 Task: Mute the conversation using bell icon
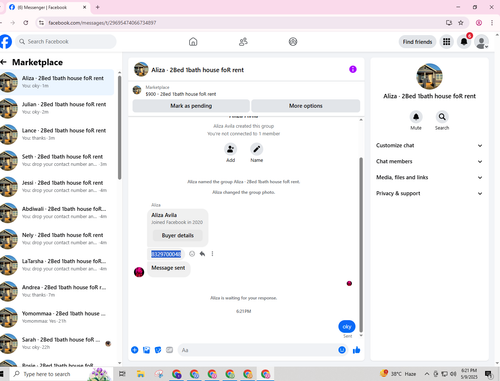tap(416, 117)
